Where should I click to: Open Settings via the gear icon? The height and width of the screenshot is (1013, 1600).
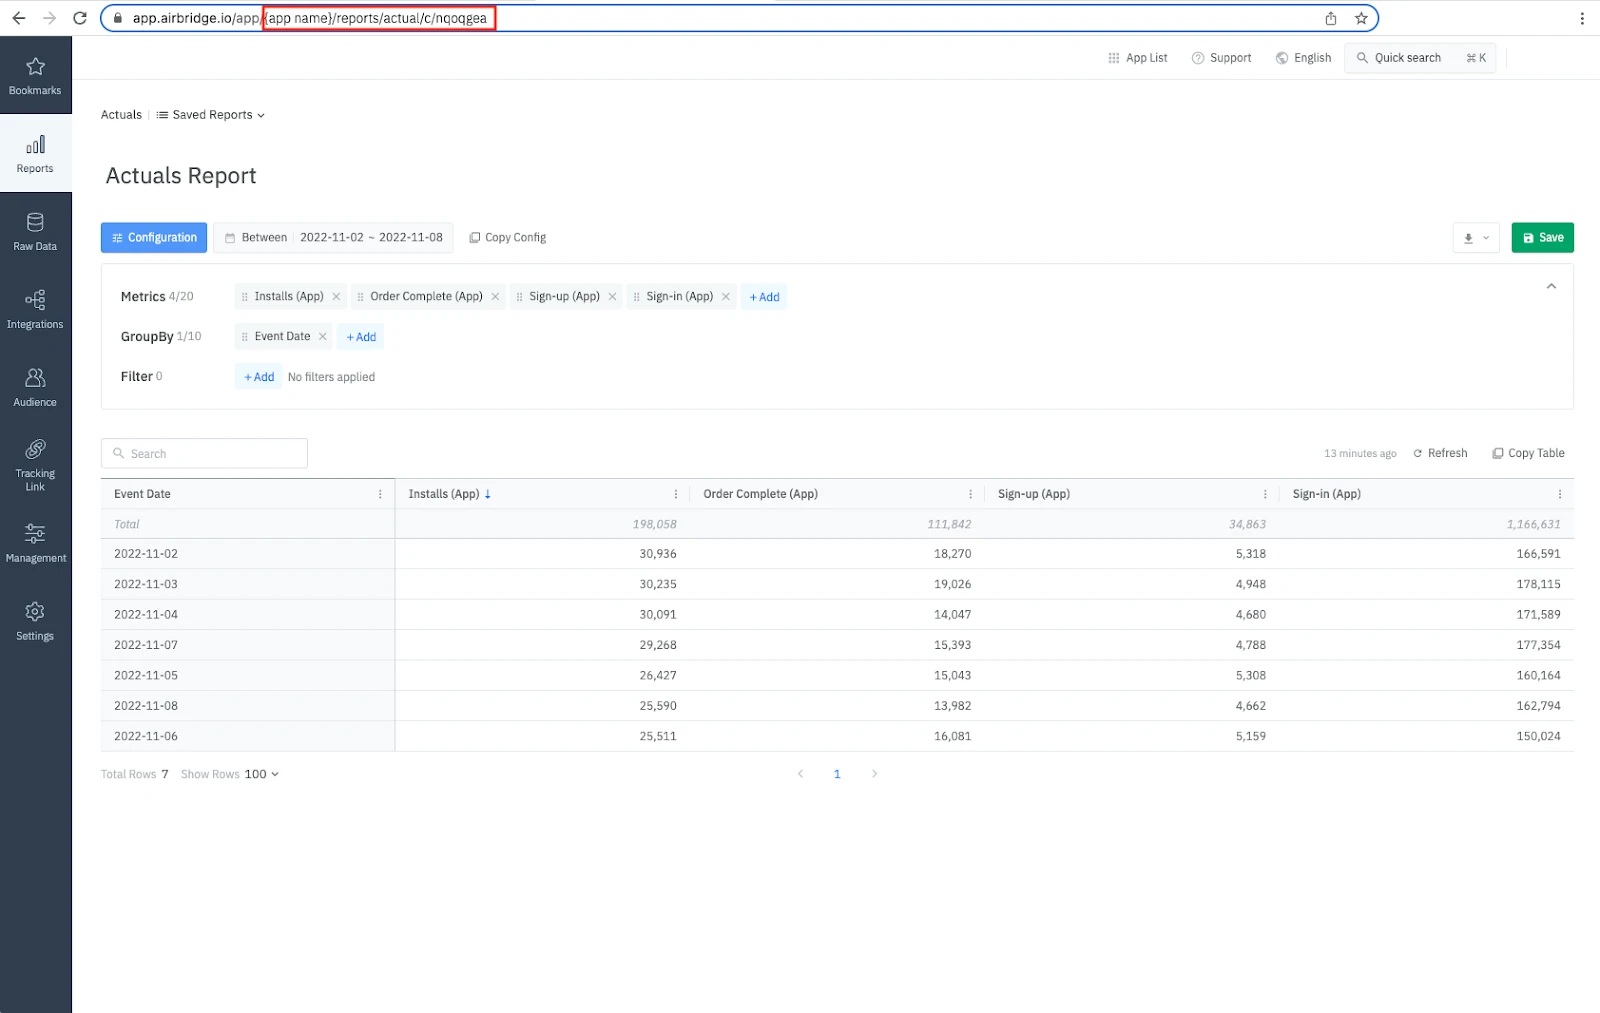point(35,621)
